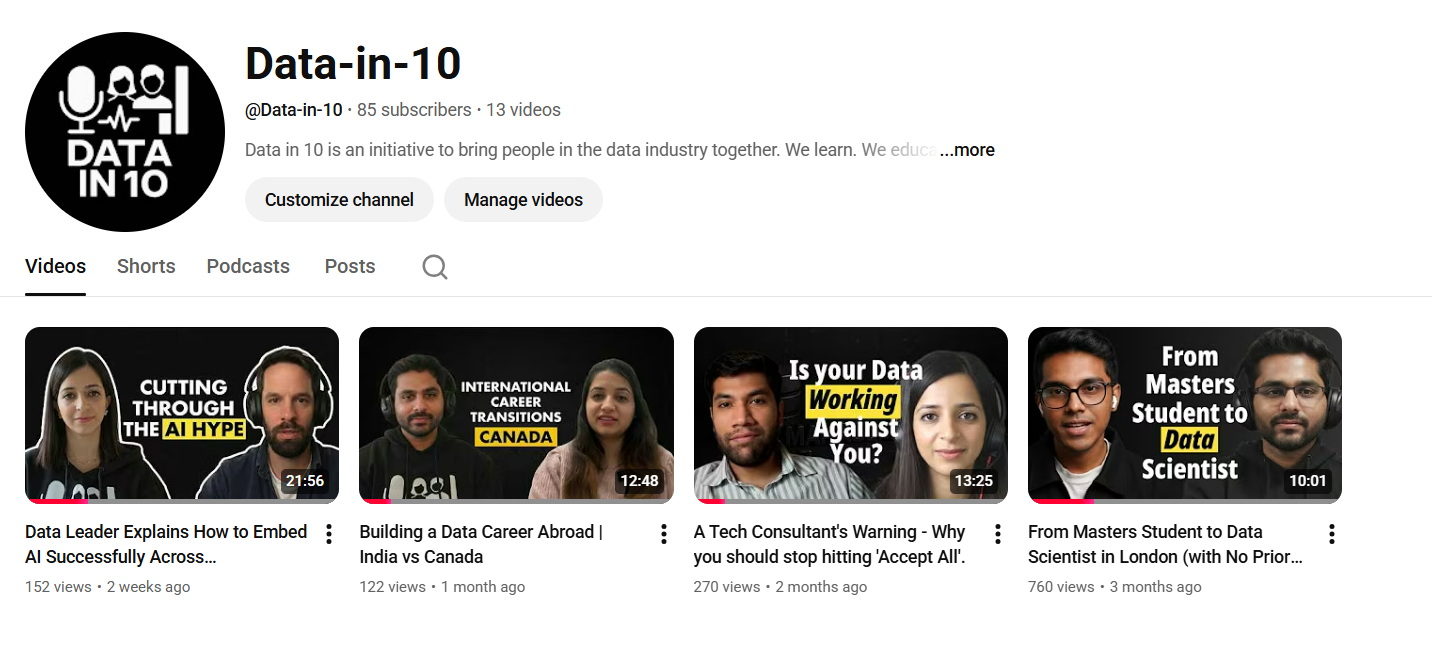The height and width of the screenshot is (646, 1432).
Task: Click '270 views • 2 months ago' metadata
Action: (x=780, y=587)
